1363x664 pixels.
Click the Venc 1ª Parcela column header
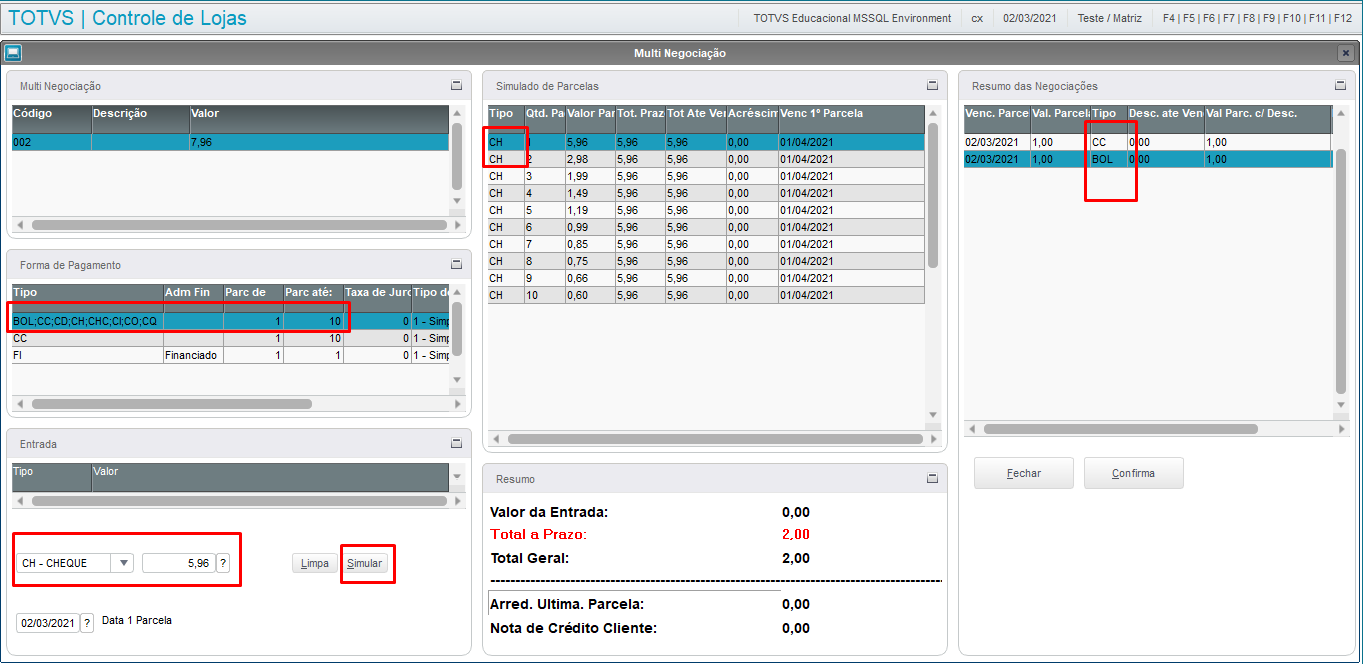pos(851,119)
